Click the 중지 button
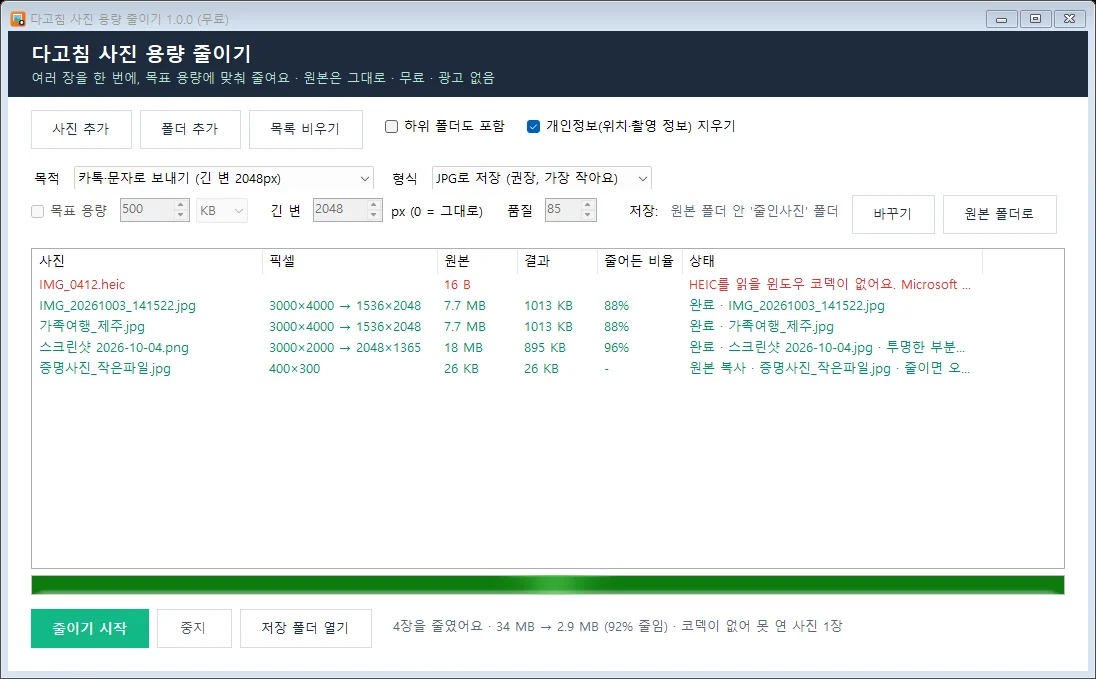 [x=194, y=628]
